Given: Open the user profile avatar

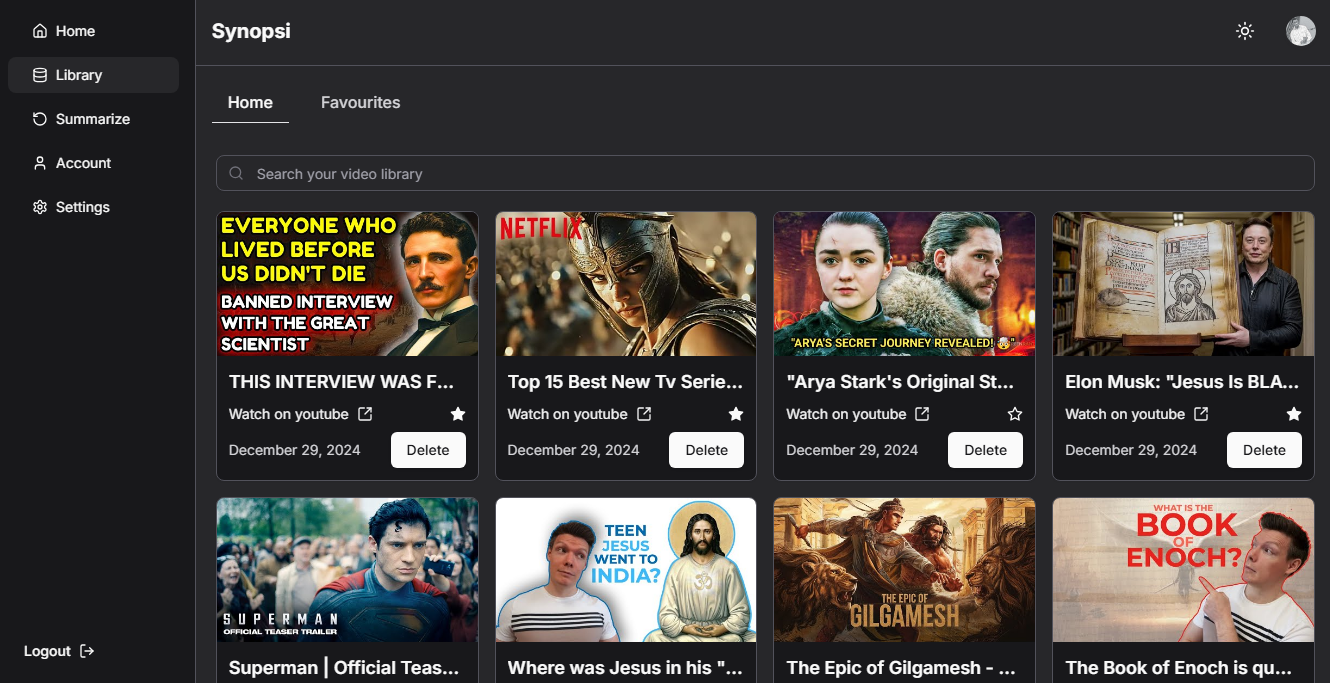Looking at the screenshot, I should (1300, 31).
